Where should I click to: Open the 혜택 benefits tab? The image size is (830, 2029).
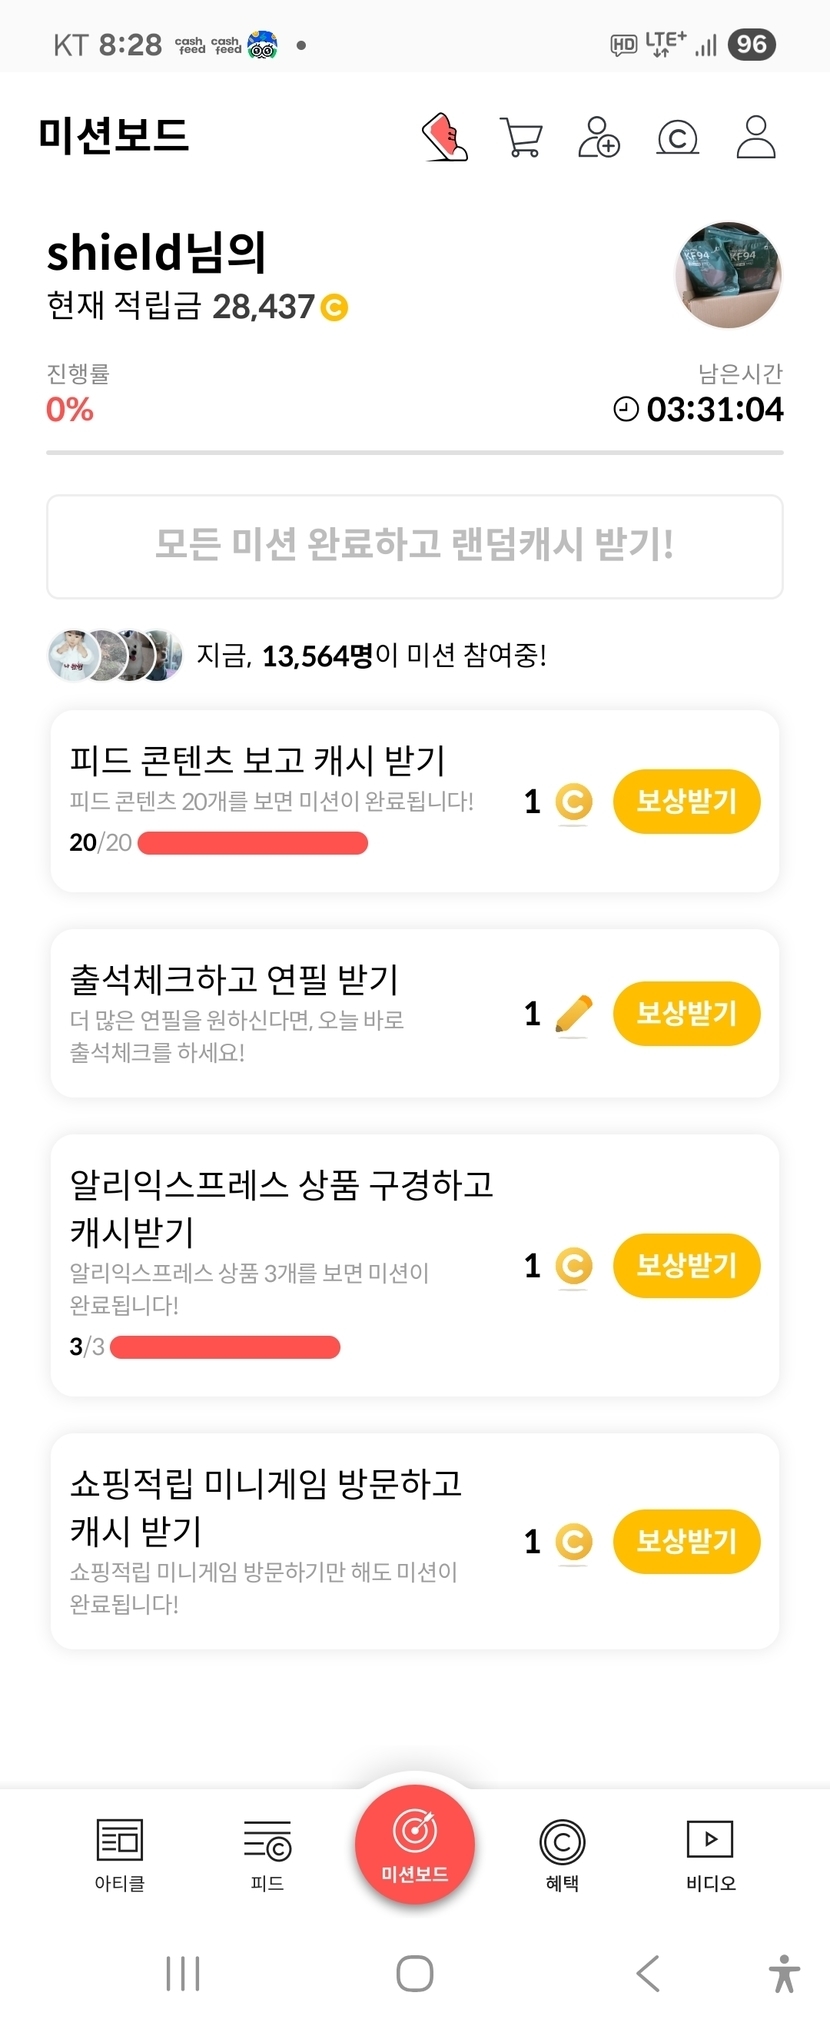(x=562, y=1853)
